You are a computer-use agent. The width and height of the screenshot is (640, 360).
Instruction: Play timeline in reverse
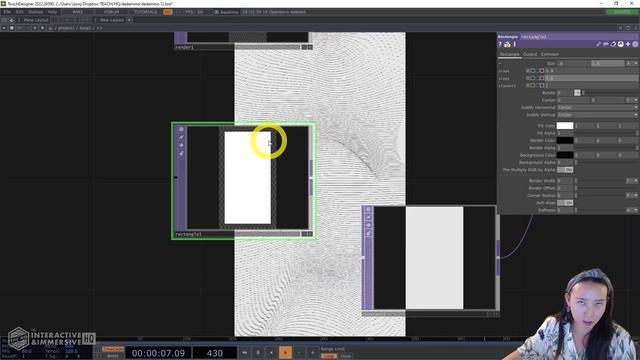[271, 353]
